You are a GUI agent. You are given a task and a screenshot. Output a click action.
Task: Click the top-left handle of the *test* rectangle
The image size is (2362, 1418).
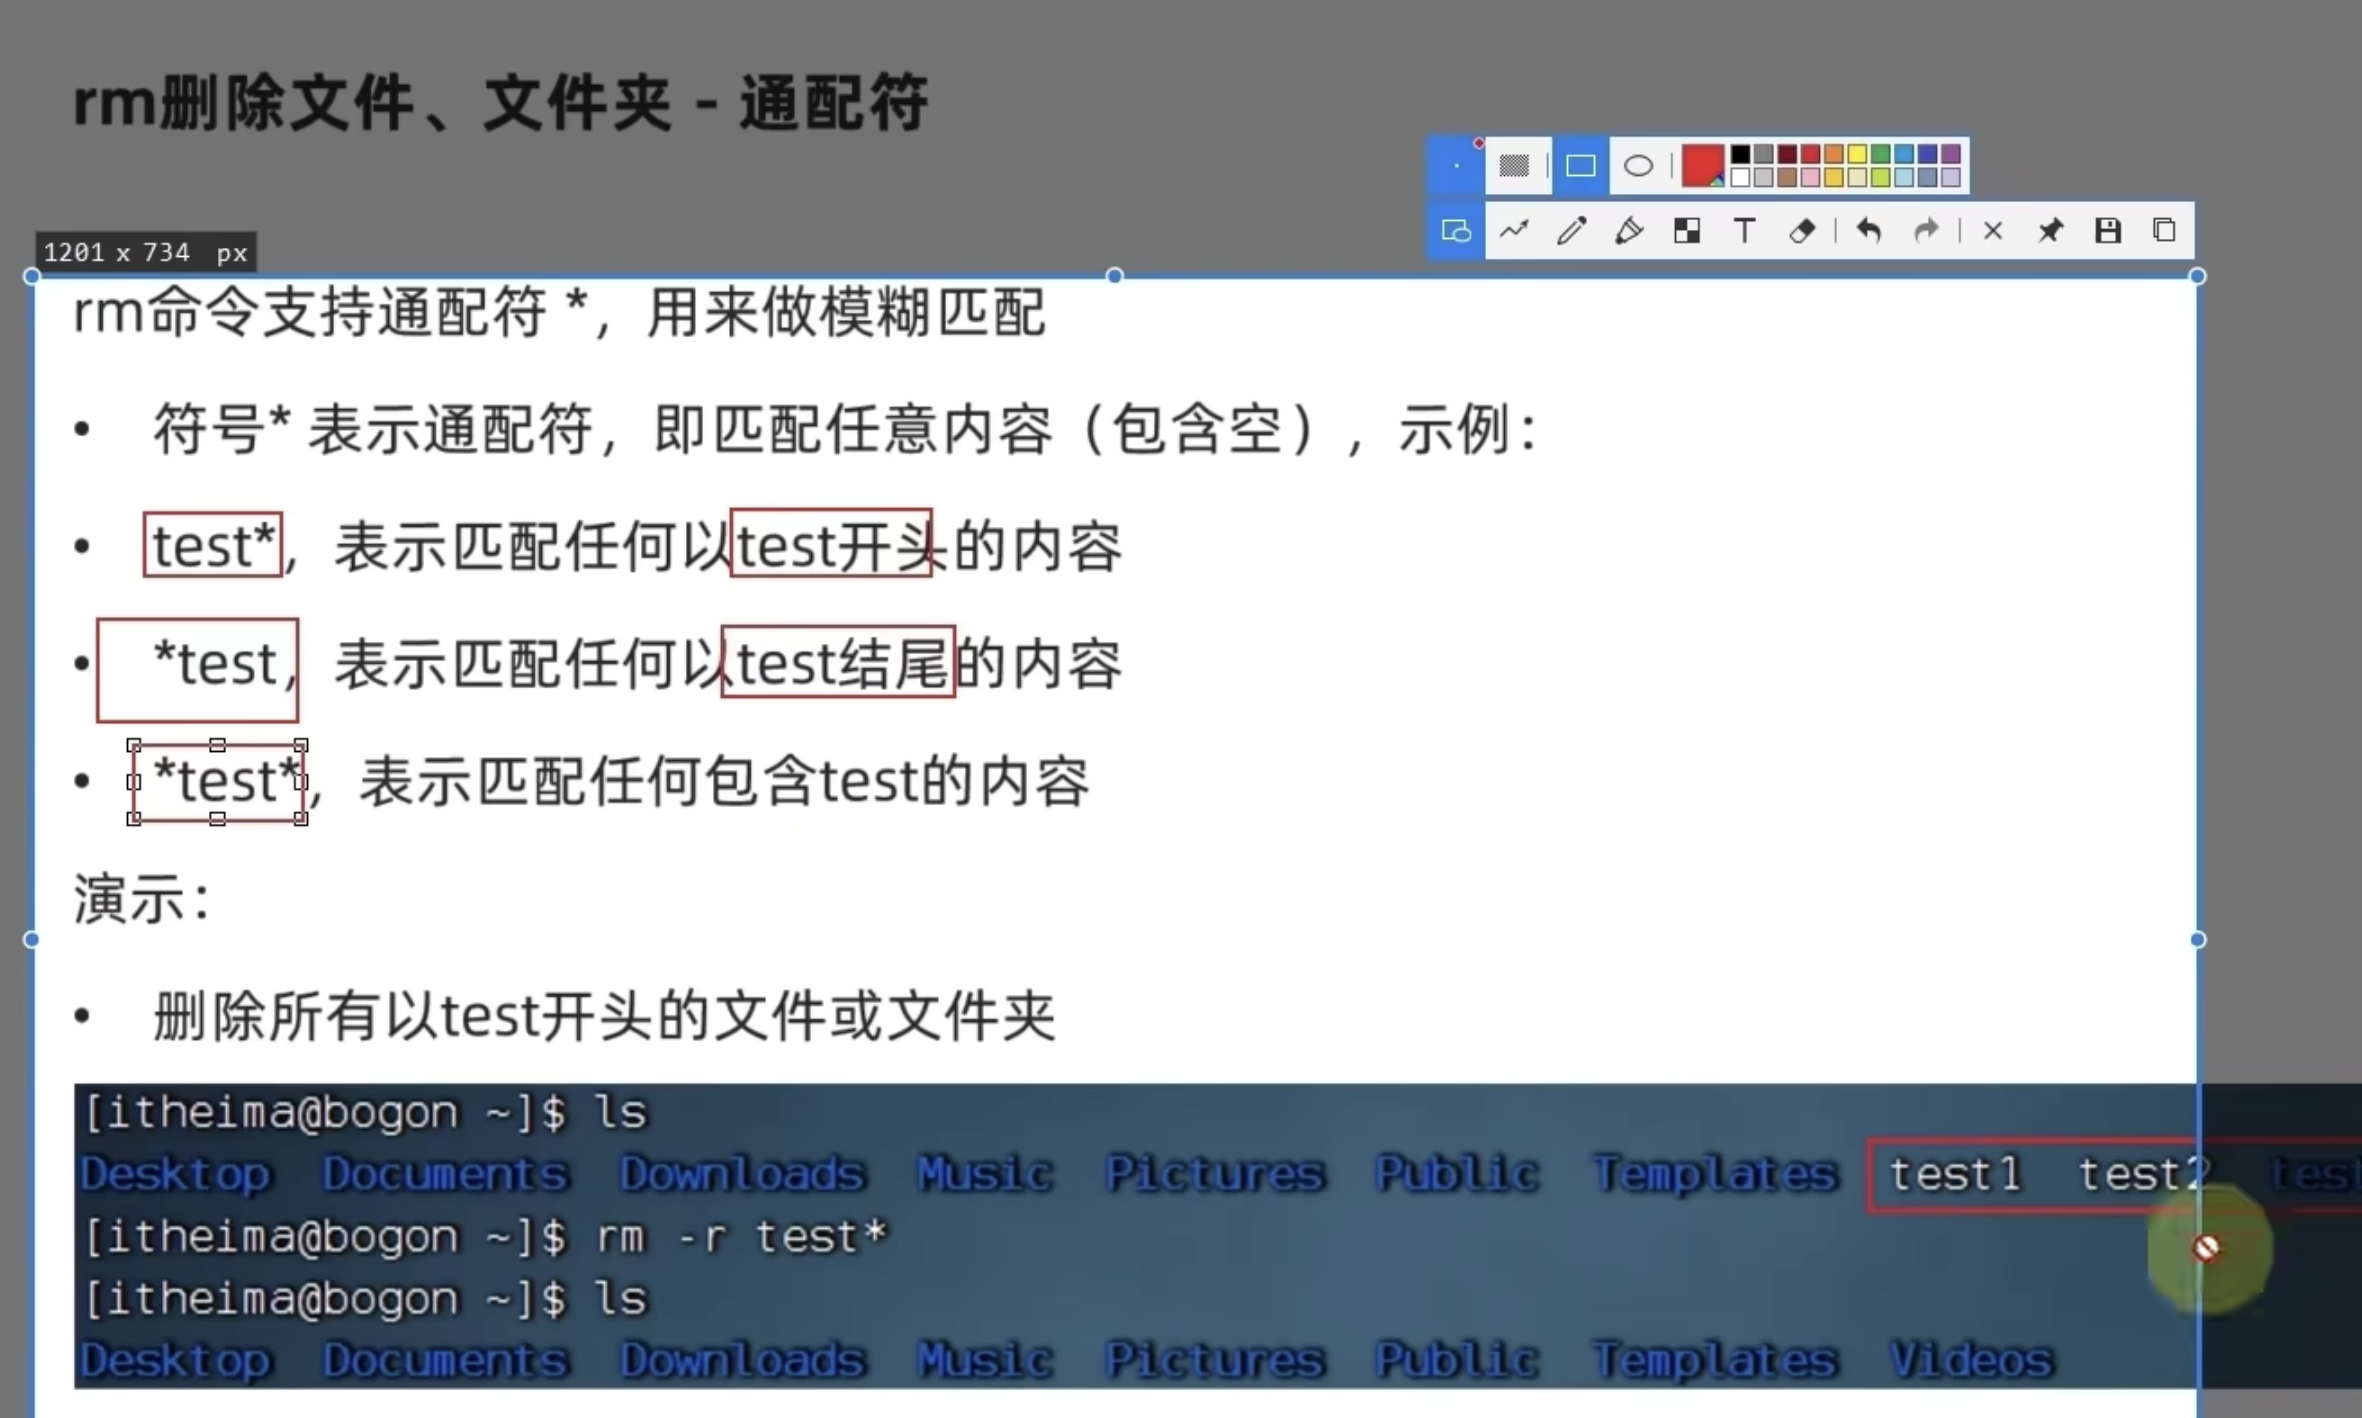134,745
